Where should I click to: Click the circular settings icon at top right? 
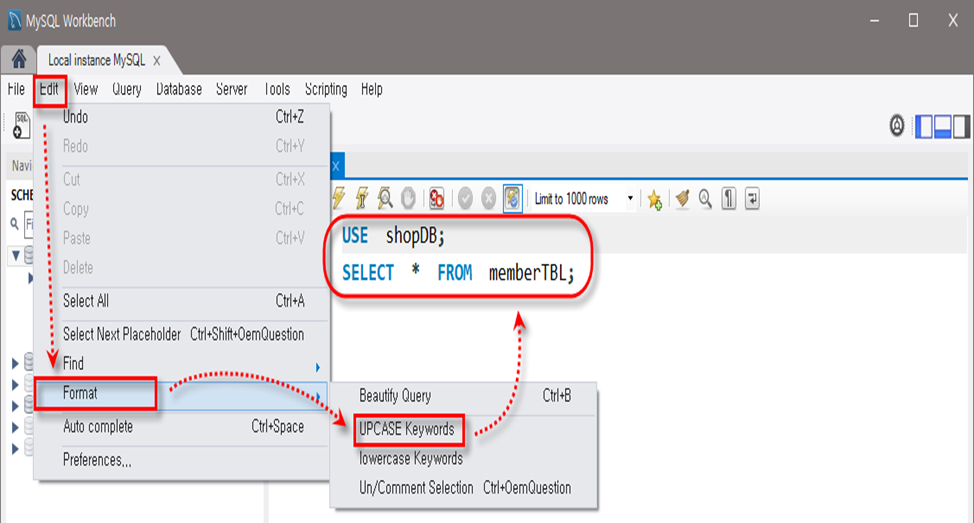[x=897, y=126]
